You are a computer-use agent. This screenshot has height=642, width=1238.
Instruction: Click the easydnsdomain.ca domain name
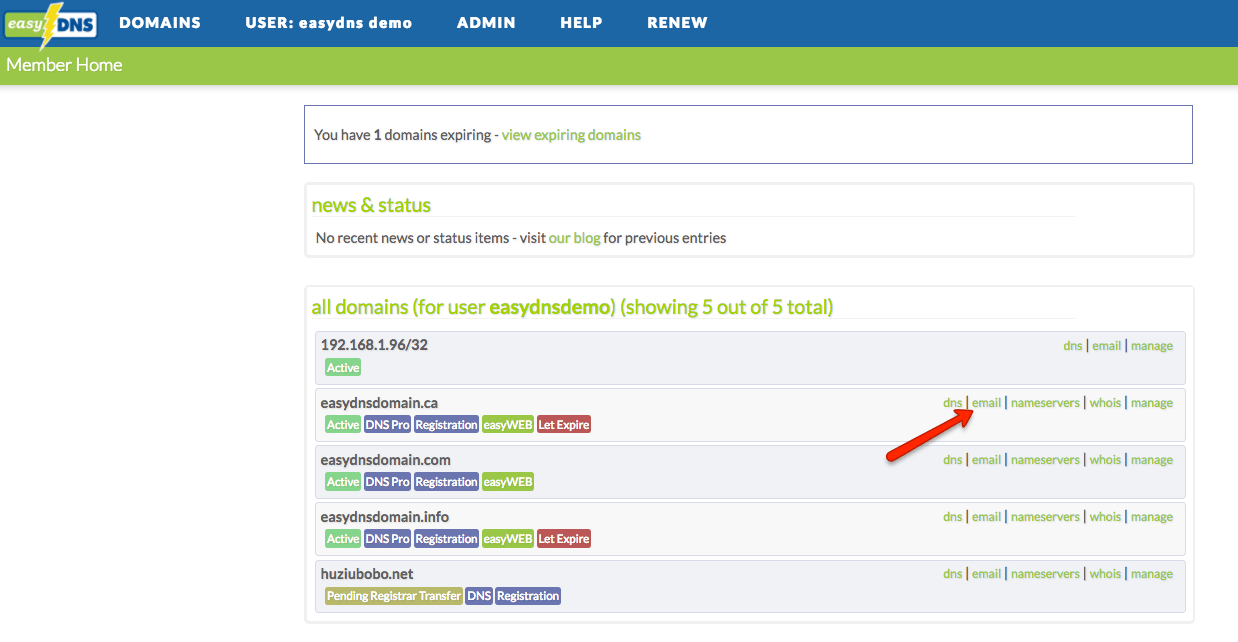tap(379, 402)
